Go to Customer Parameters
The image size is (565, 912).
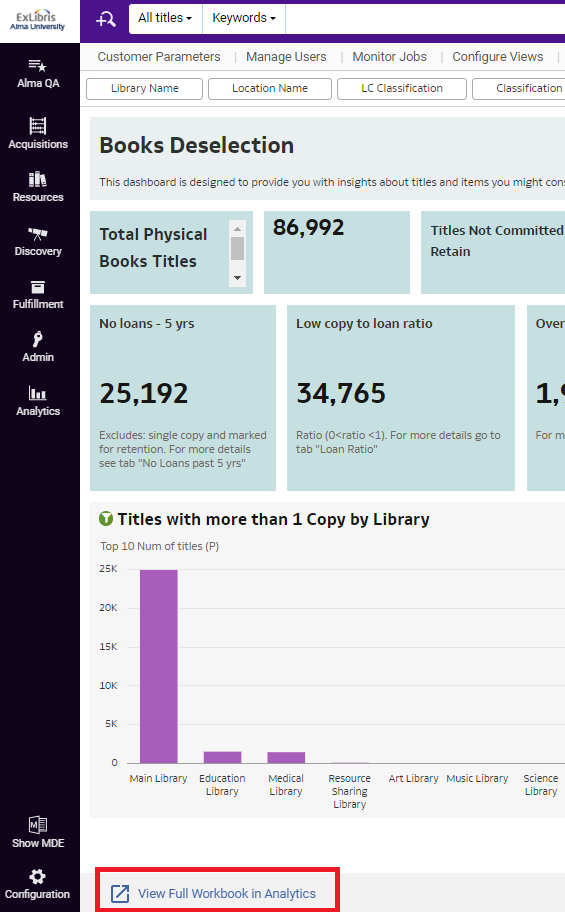click(159, 57)
